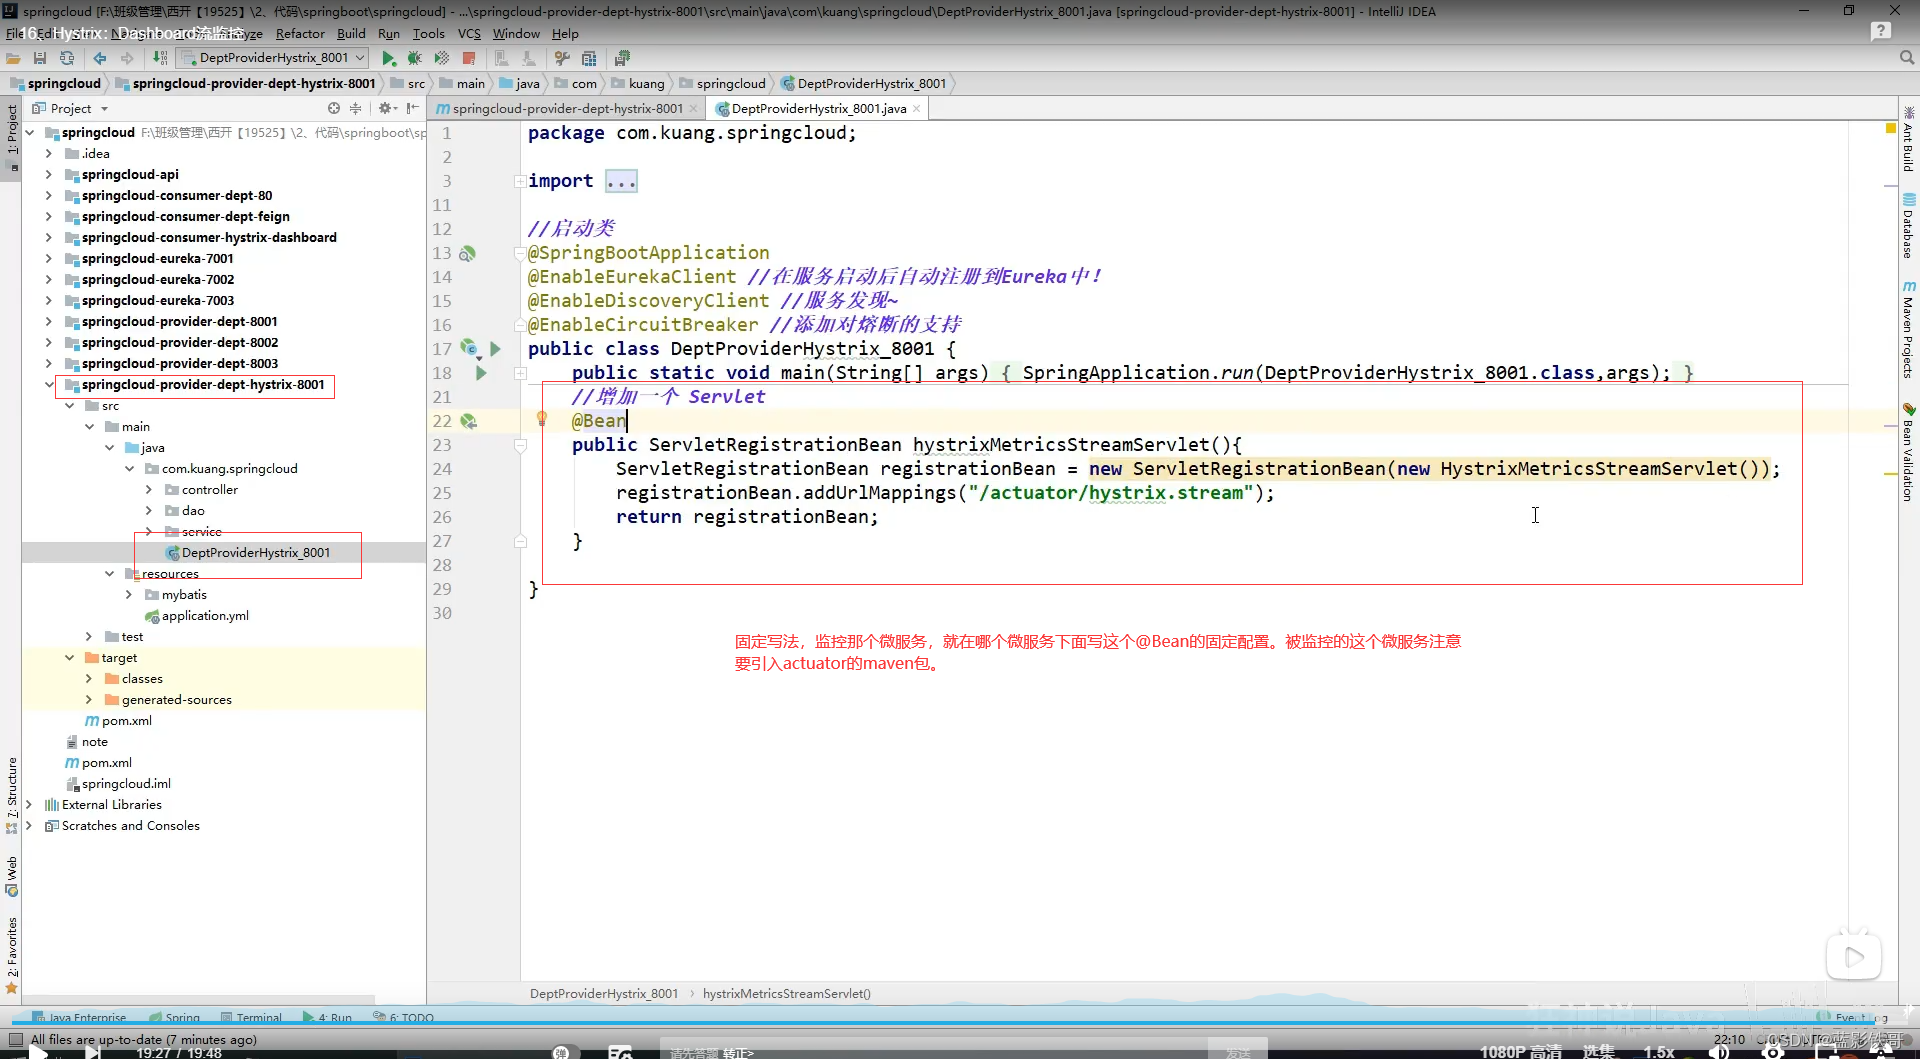Expand the mybatis folder
This screenshot has width=1920, height=1059.
point(129,595)
